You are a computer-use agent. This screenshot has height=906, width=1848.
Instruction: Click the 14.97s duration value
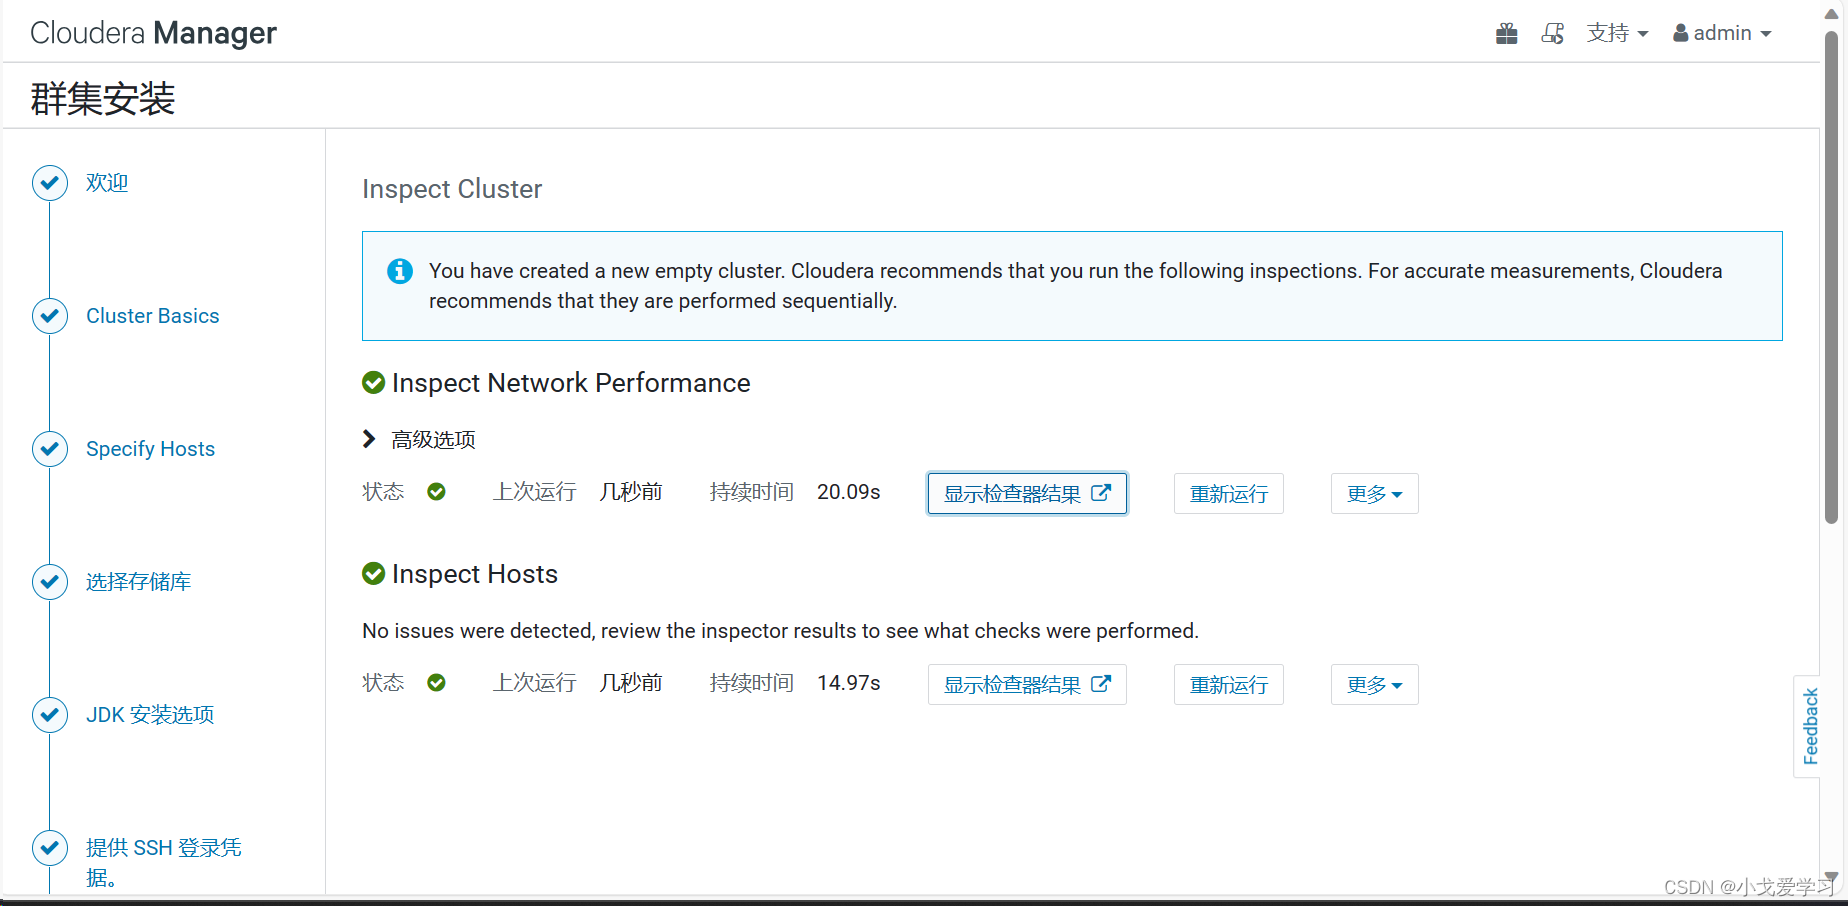pyautogui.click(x=849, y=683)
